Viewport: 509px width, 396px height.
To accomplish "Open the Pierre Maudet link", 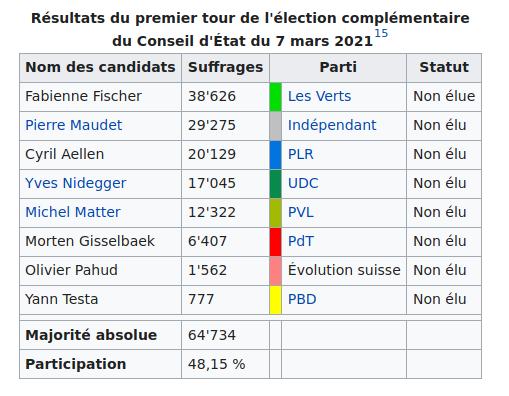I will click(x=74, y=125).
